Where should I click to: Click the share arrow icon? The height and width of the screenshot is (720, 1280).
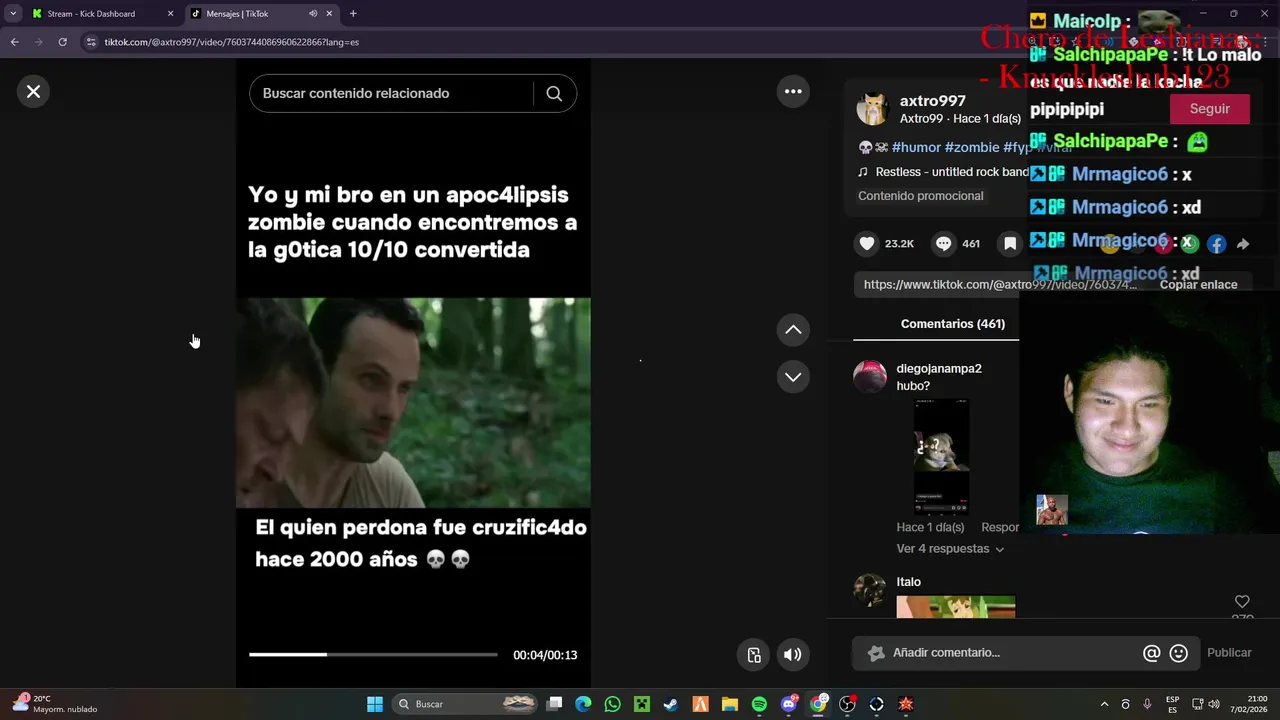(1243, 244)
